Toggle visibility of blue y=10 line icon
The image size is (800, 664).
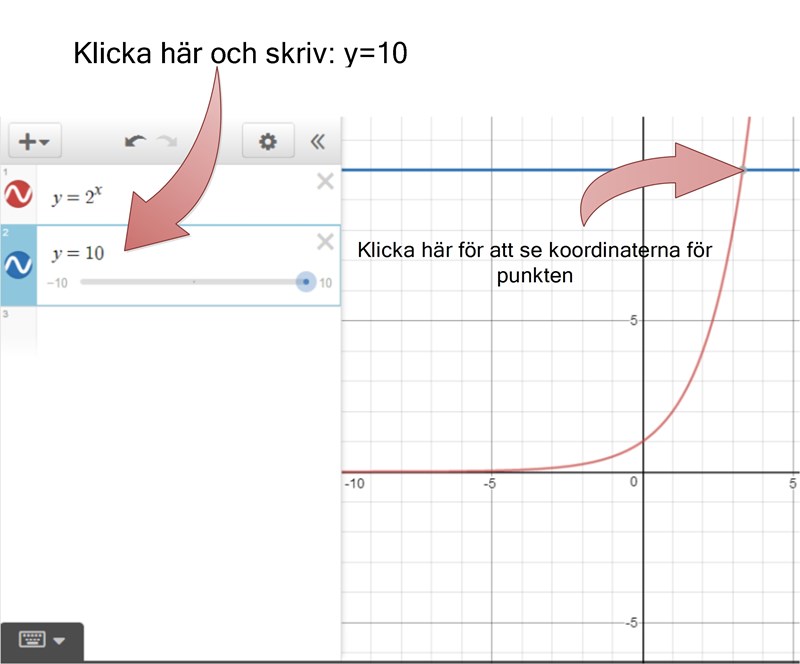(x=18, y=265)
